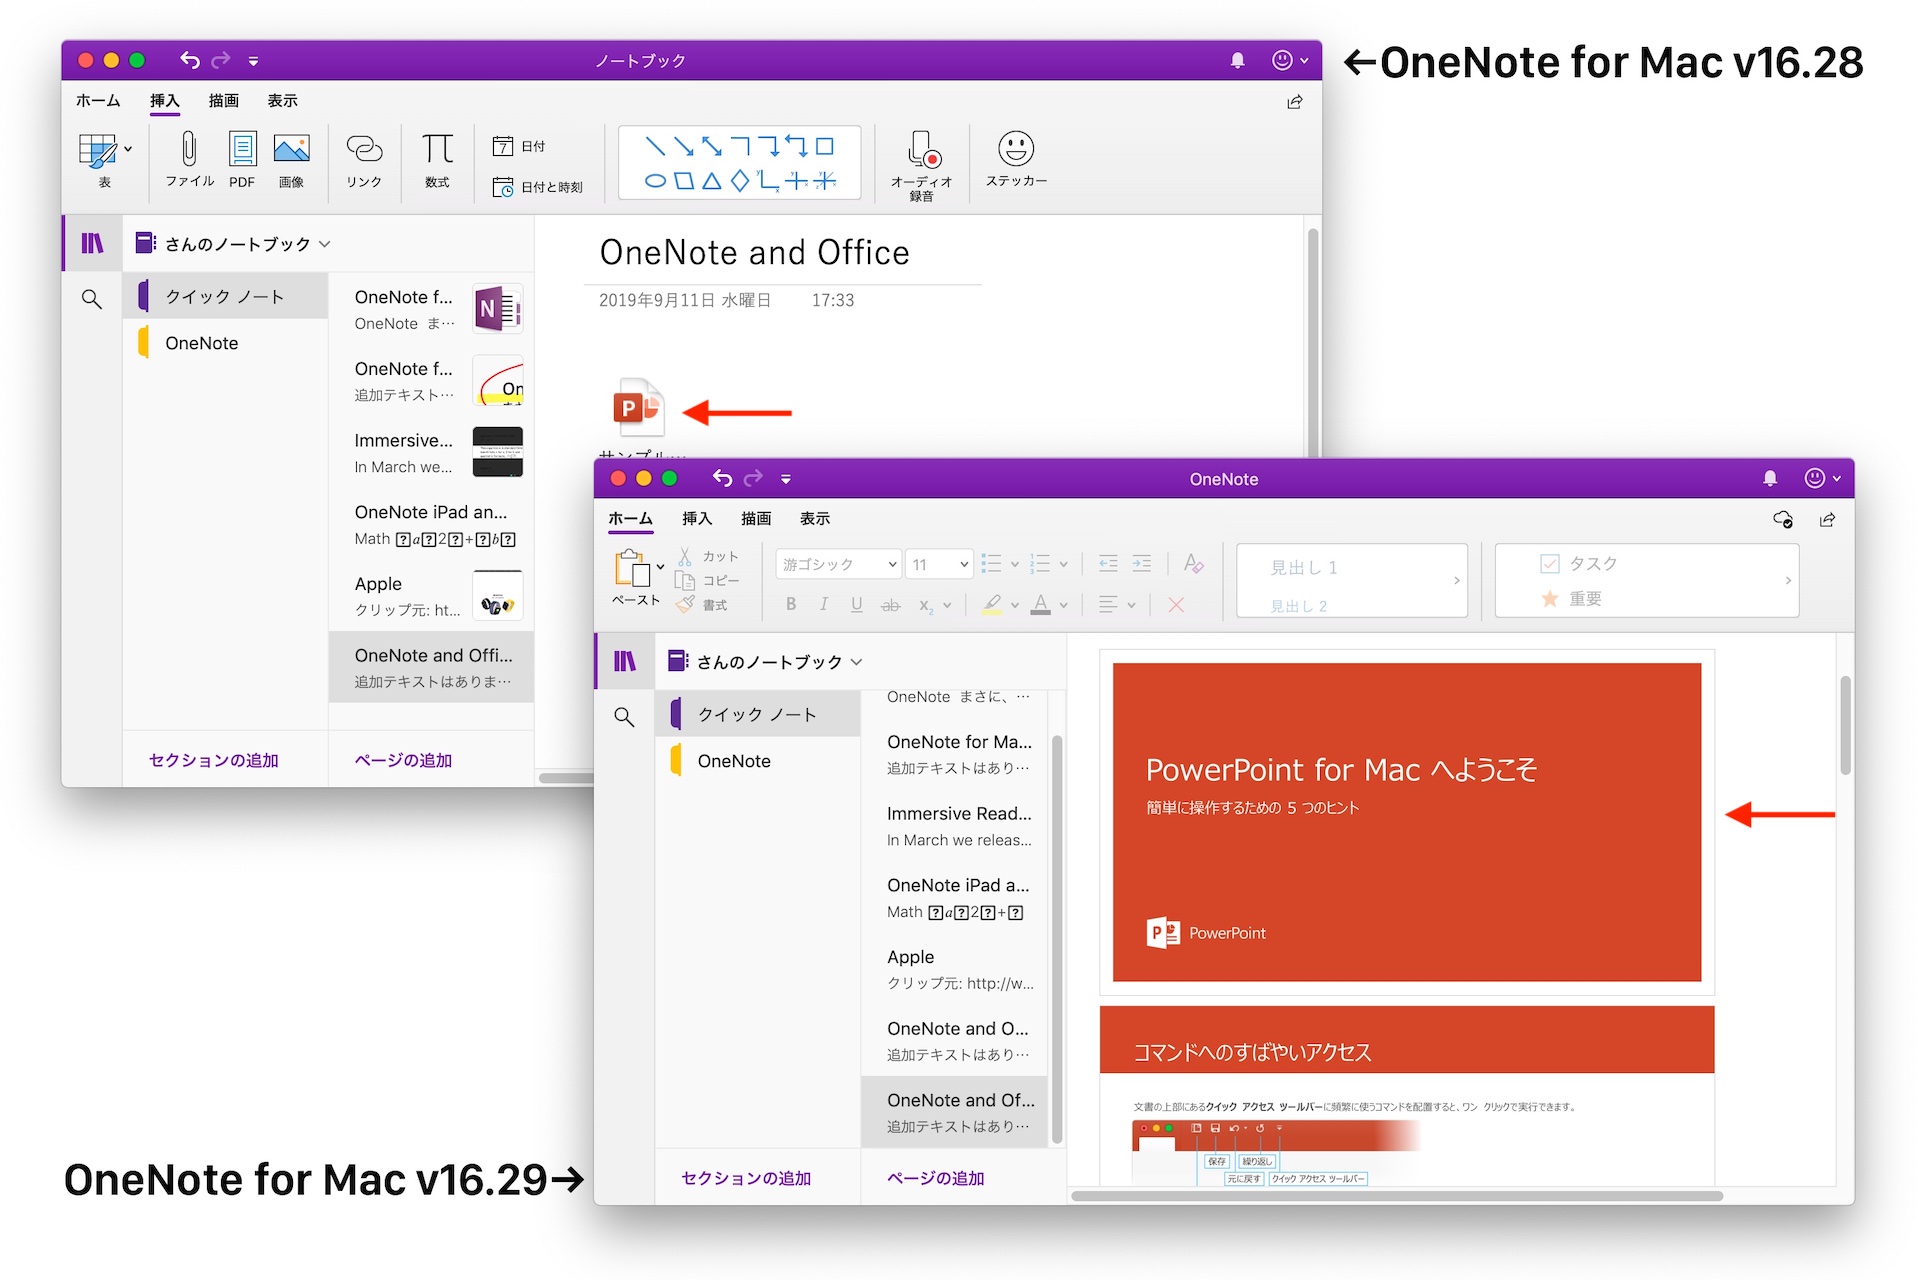Viewport: 1920px width, 1280px height.
Task: Click ページの追加 in the back window
Action: (x=403, y=760)
